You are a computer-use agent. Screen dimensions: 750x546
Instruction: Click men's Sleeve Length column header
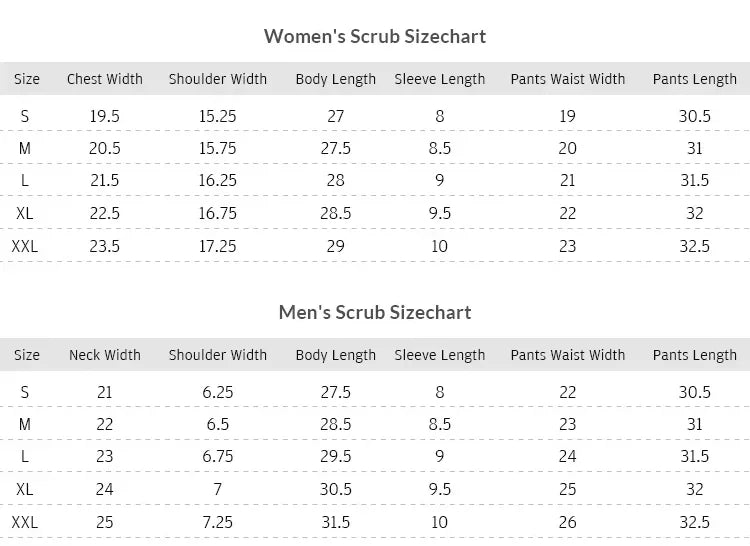[x=440, y=355]
